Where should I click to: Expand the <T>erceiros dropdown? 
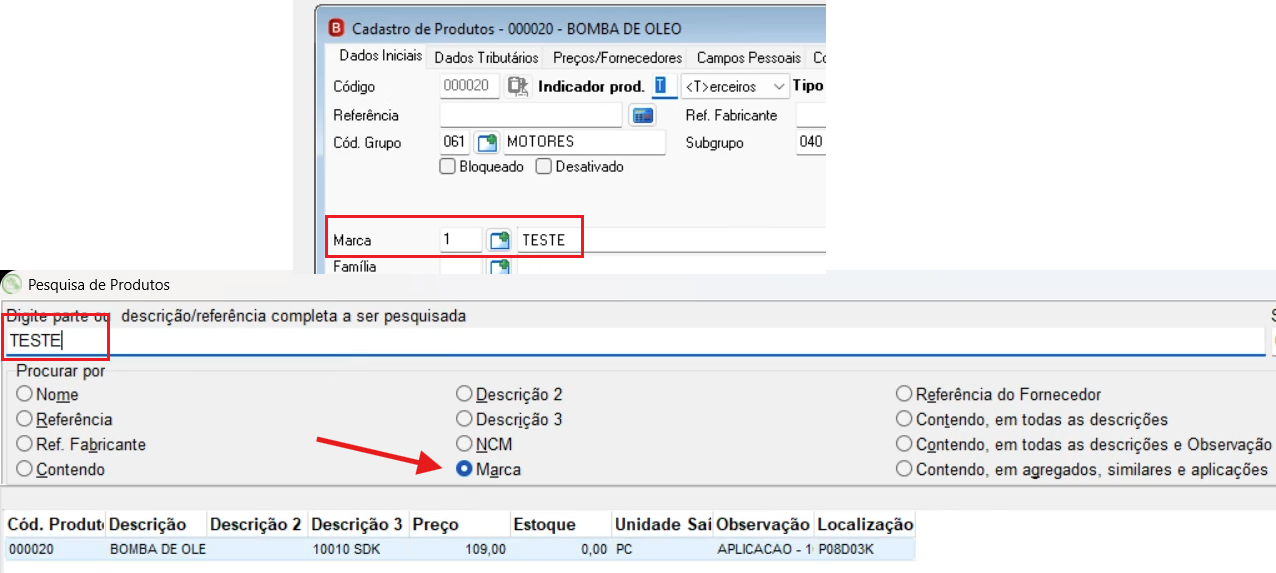point(735,87)
